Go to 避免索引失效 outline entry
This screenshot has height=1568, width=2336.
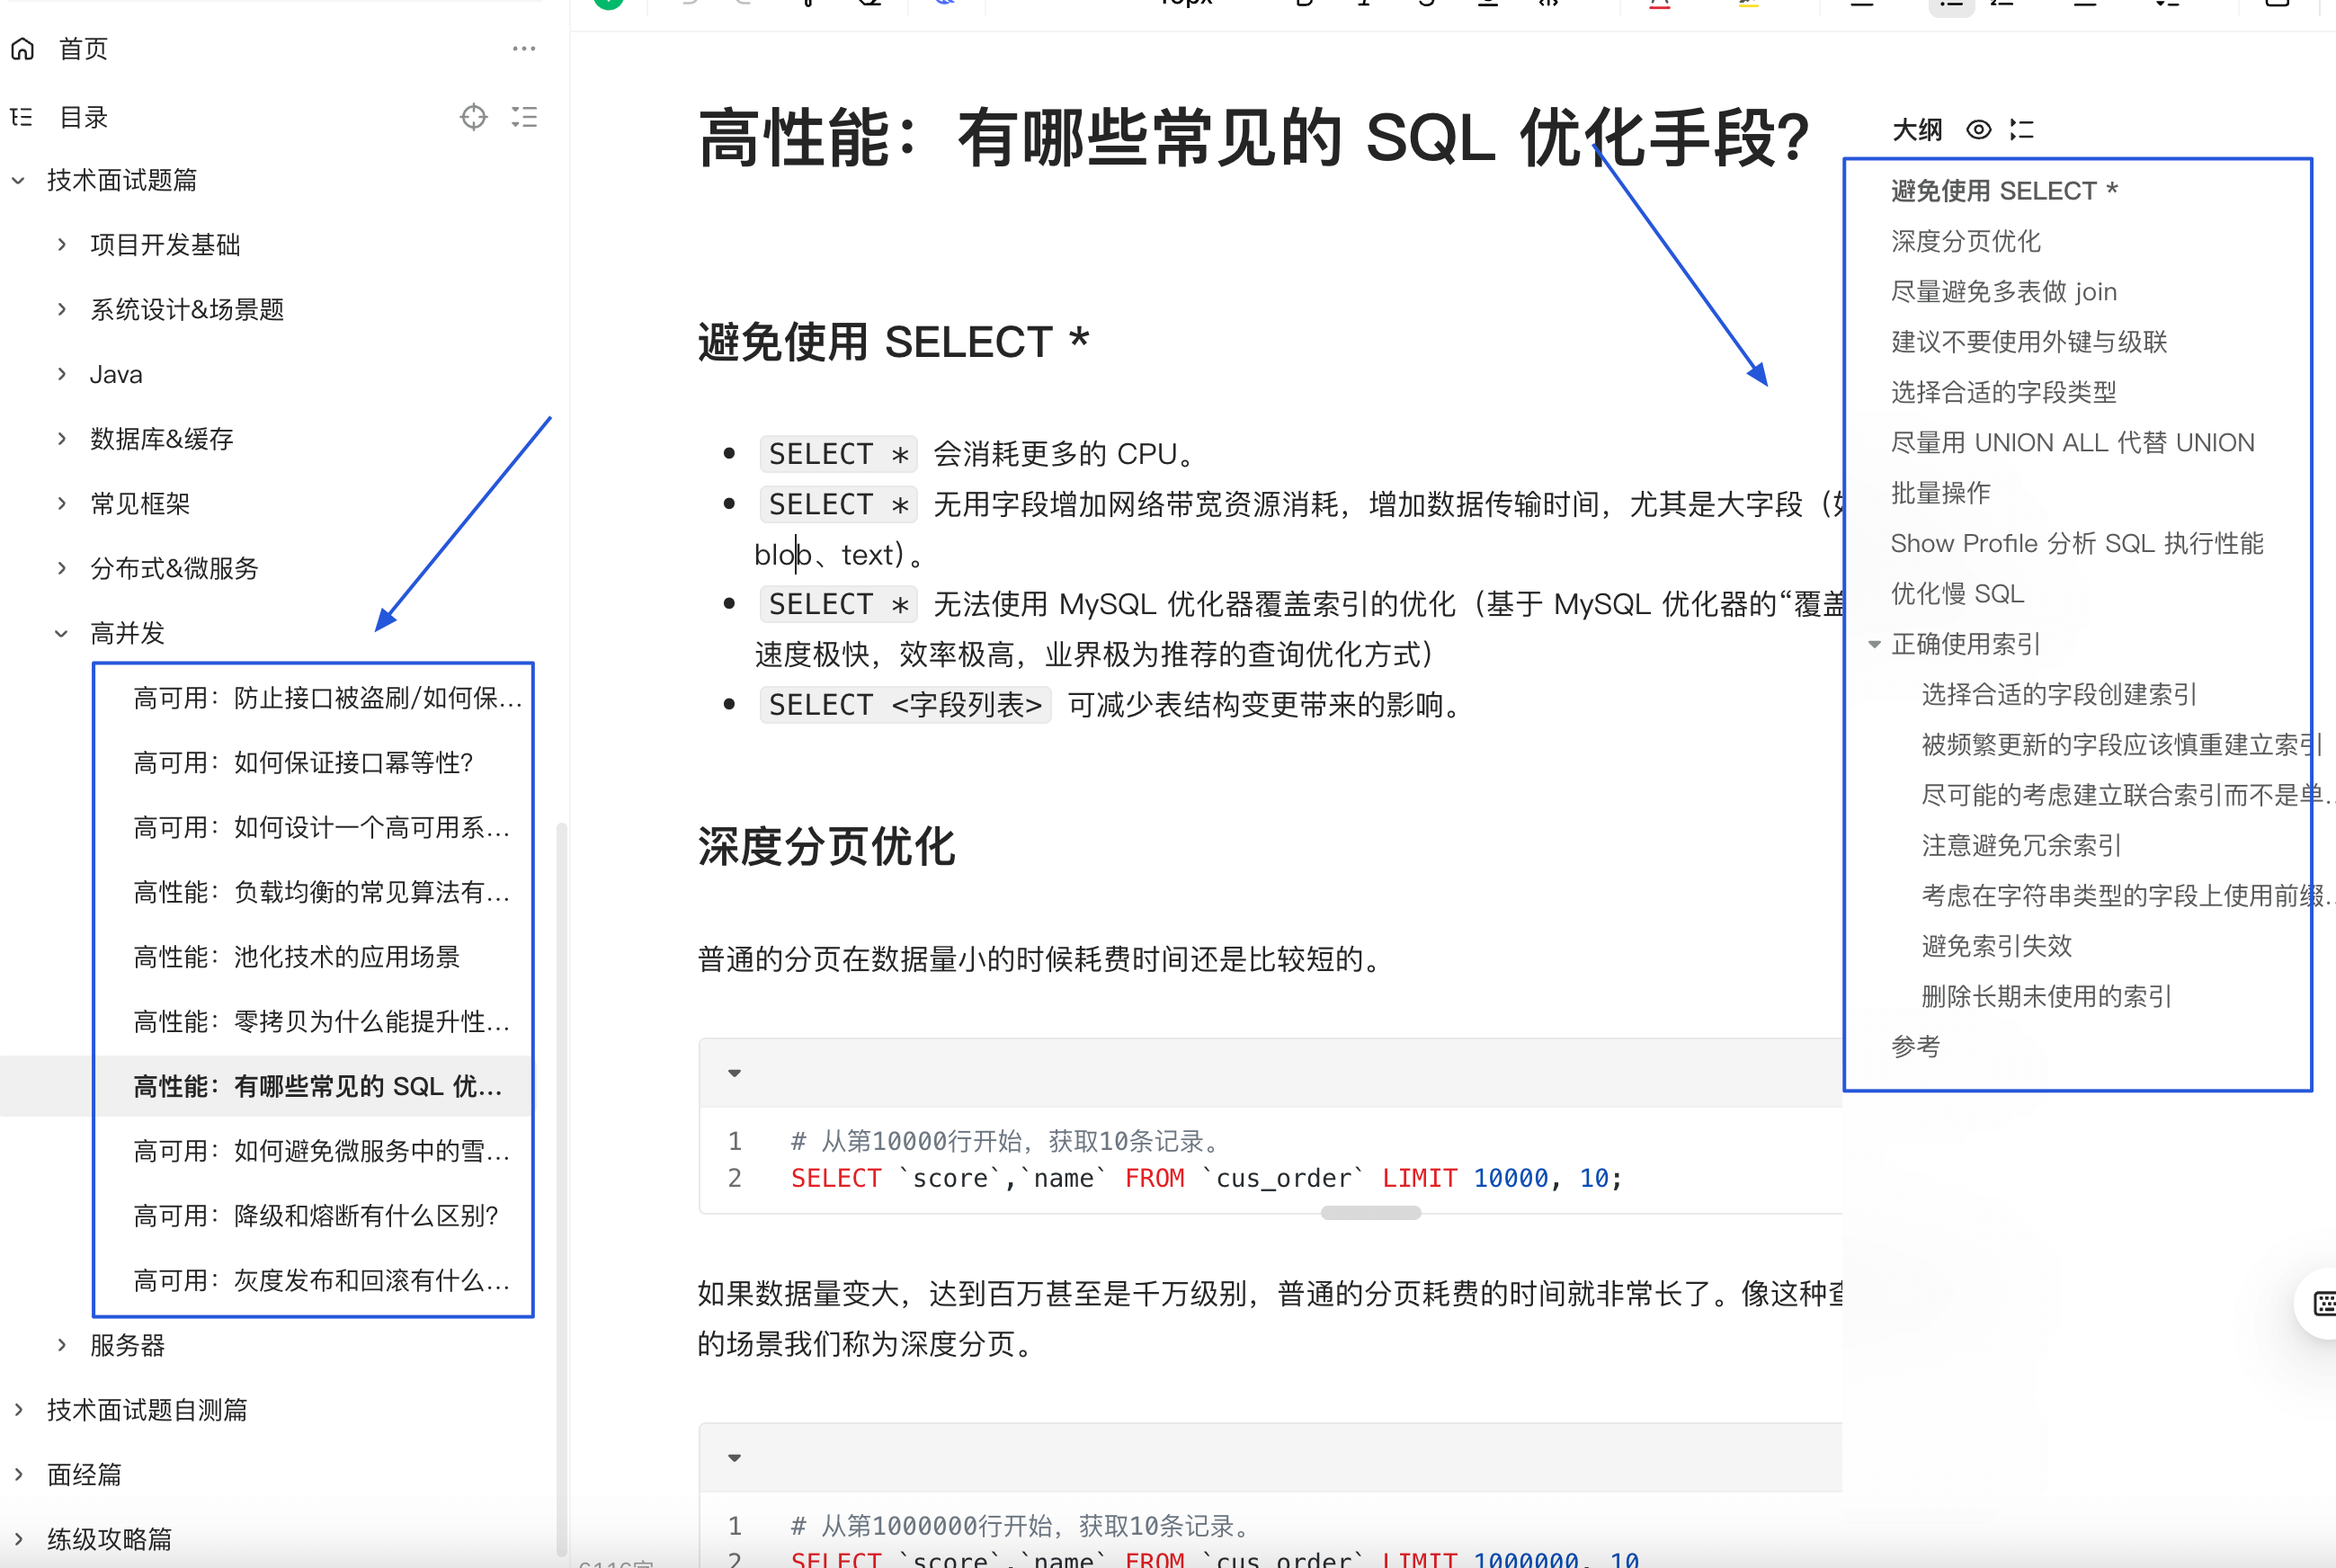point(1996,946)
